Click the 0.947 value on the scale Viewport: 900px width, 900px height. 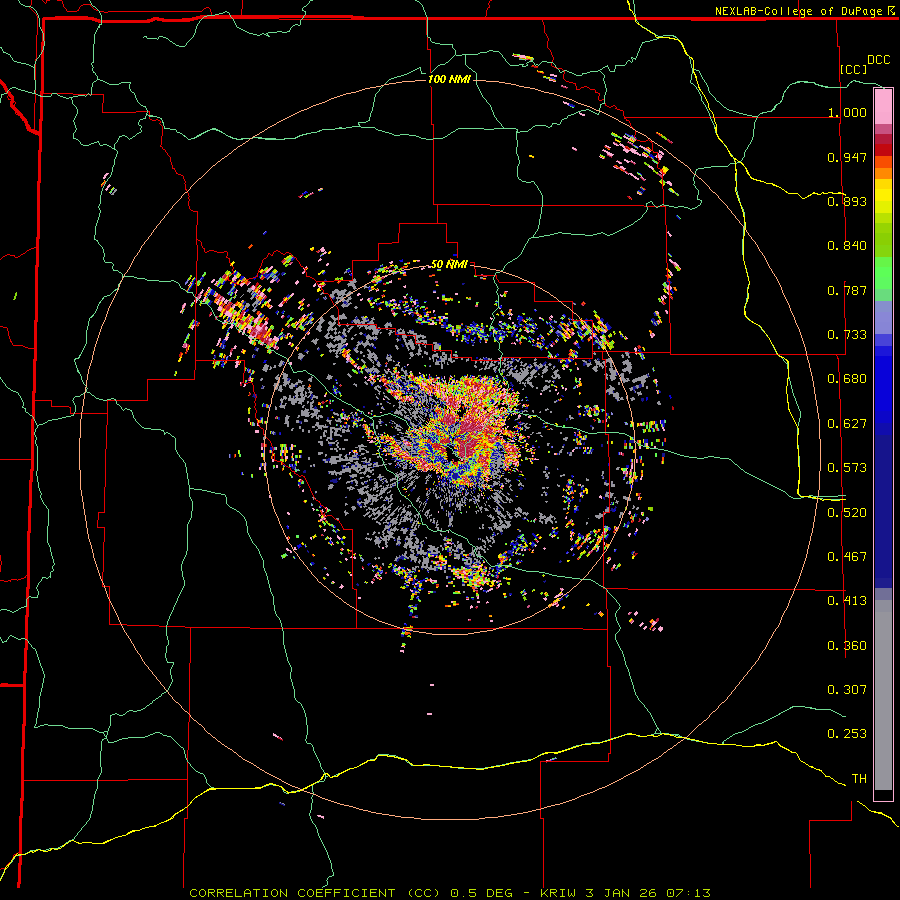pyautogui.click(x=847, y=157)
